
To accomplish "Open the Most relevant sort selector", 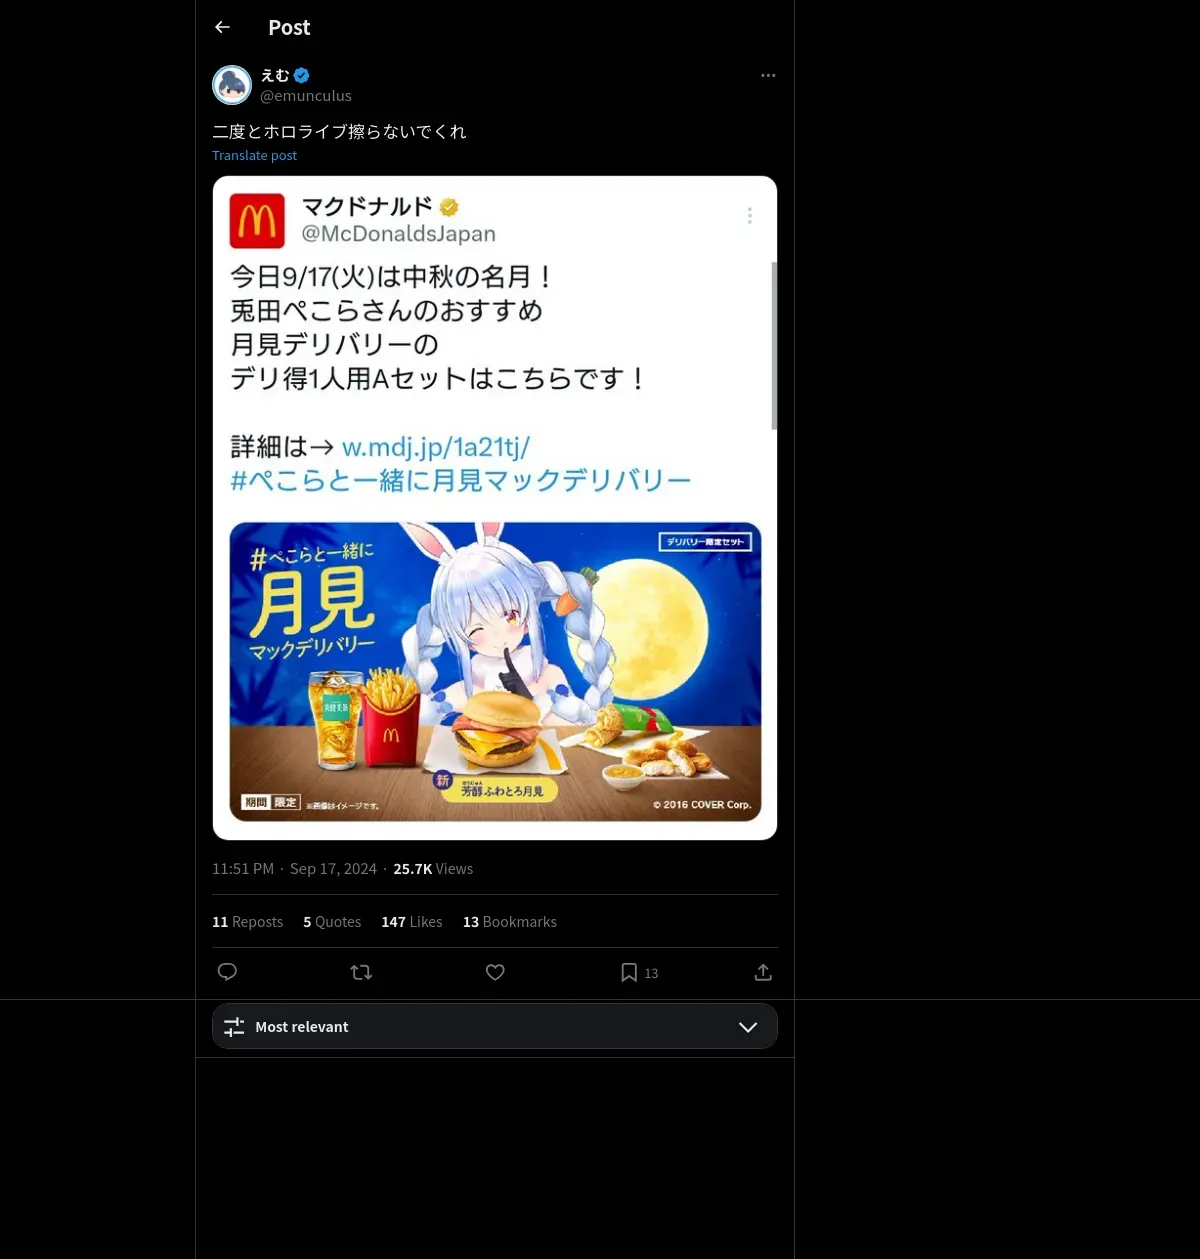I will (x=495, y=1026).
